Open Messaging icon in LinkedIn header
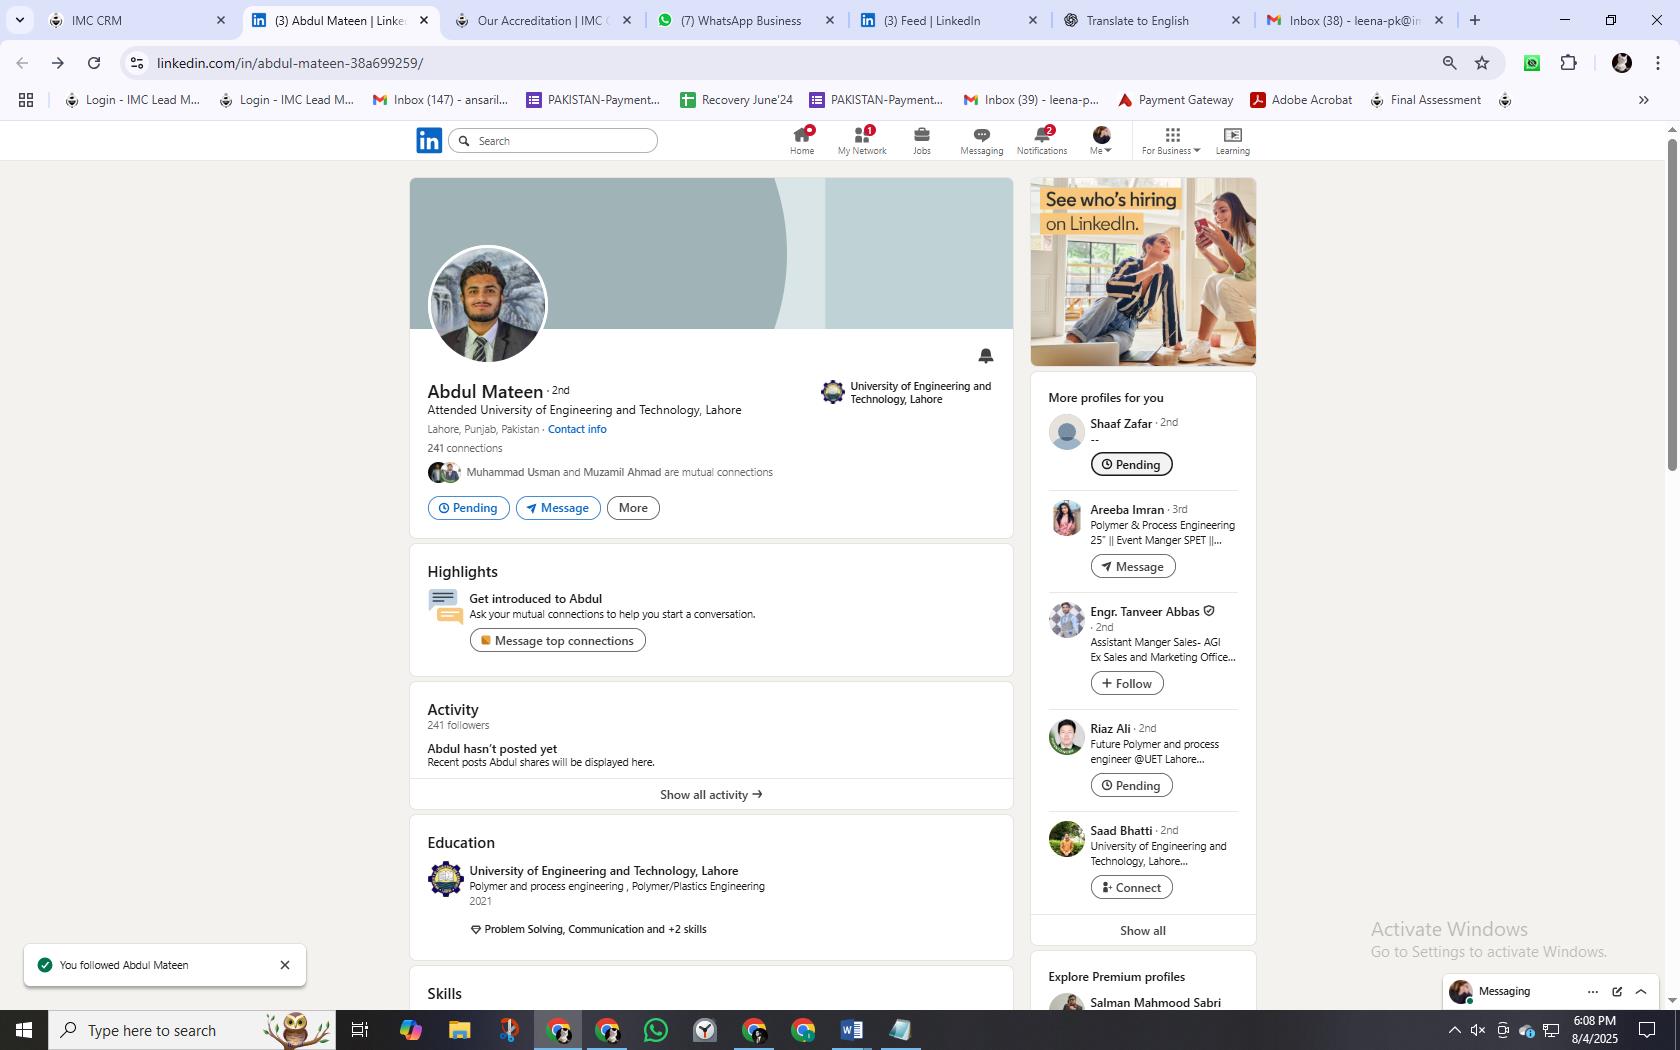1680x1050 pixels. point(981,140)
